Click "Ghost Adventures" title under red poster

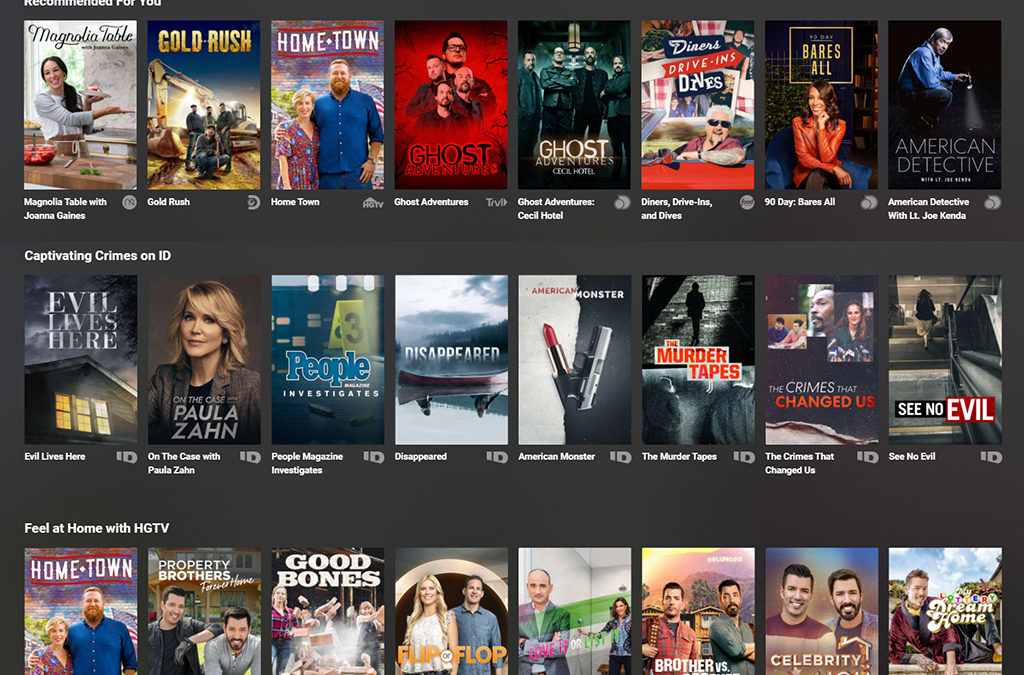(x=431, y=202)
